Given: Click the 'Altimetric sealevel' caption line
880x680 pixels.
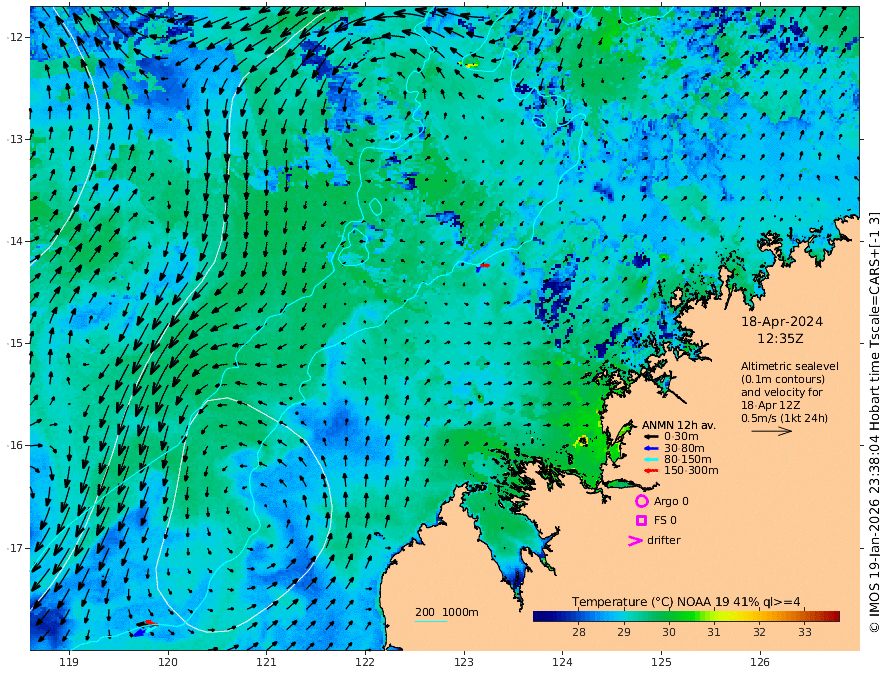Looking at the screenshot, I should [x=790, y=366].
